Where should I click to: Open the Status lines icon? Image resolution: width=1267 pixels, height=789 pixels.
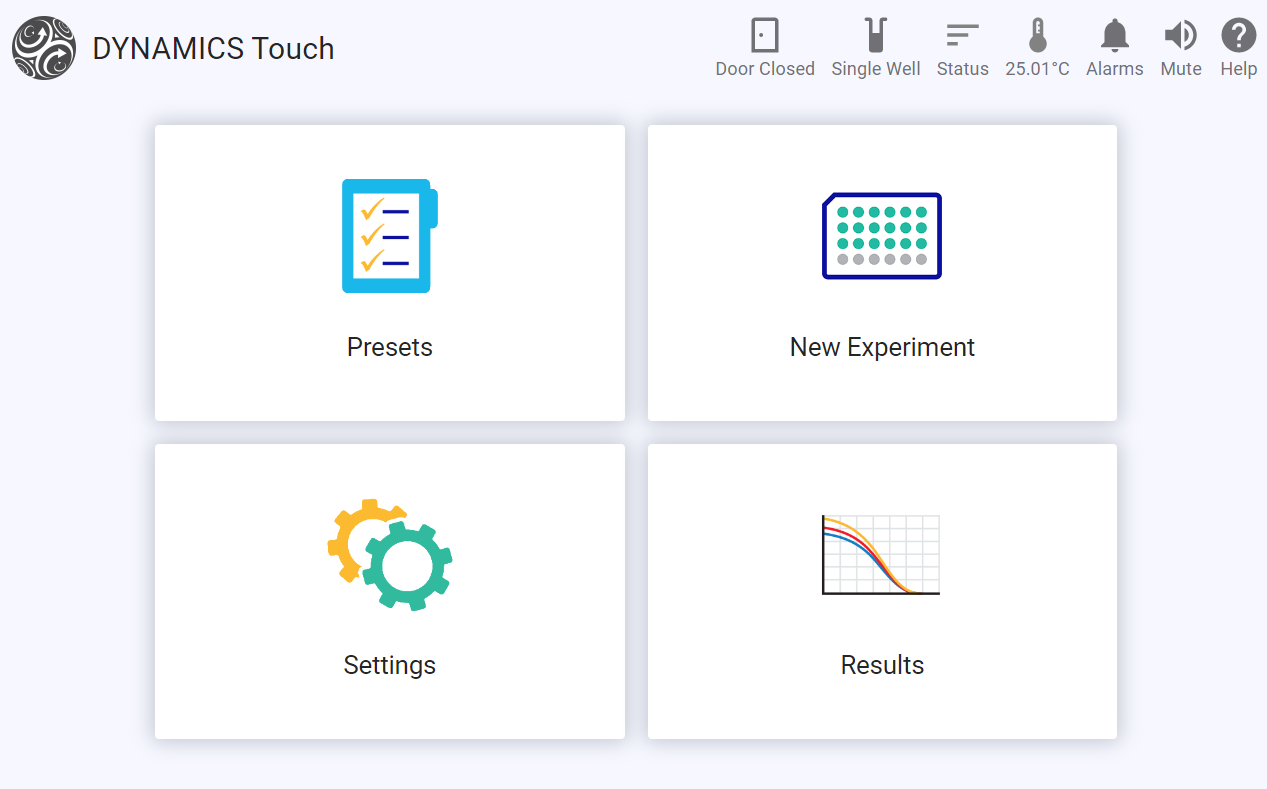[x=962, y=36]
